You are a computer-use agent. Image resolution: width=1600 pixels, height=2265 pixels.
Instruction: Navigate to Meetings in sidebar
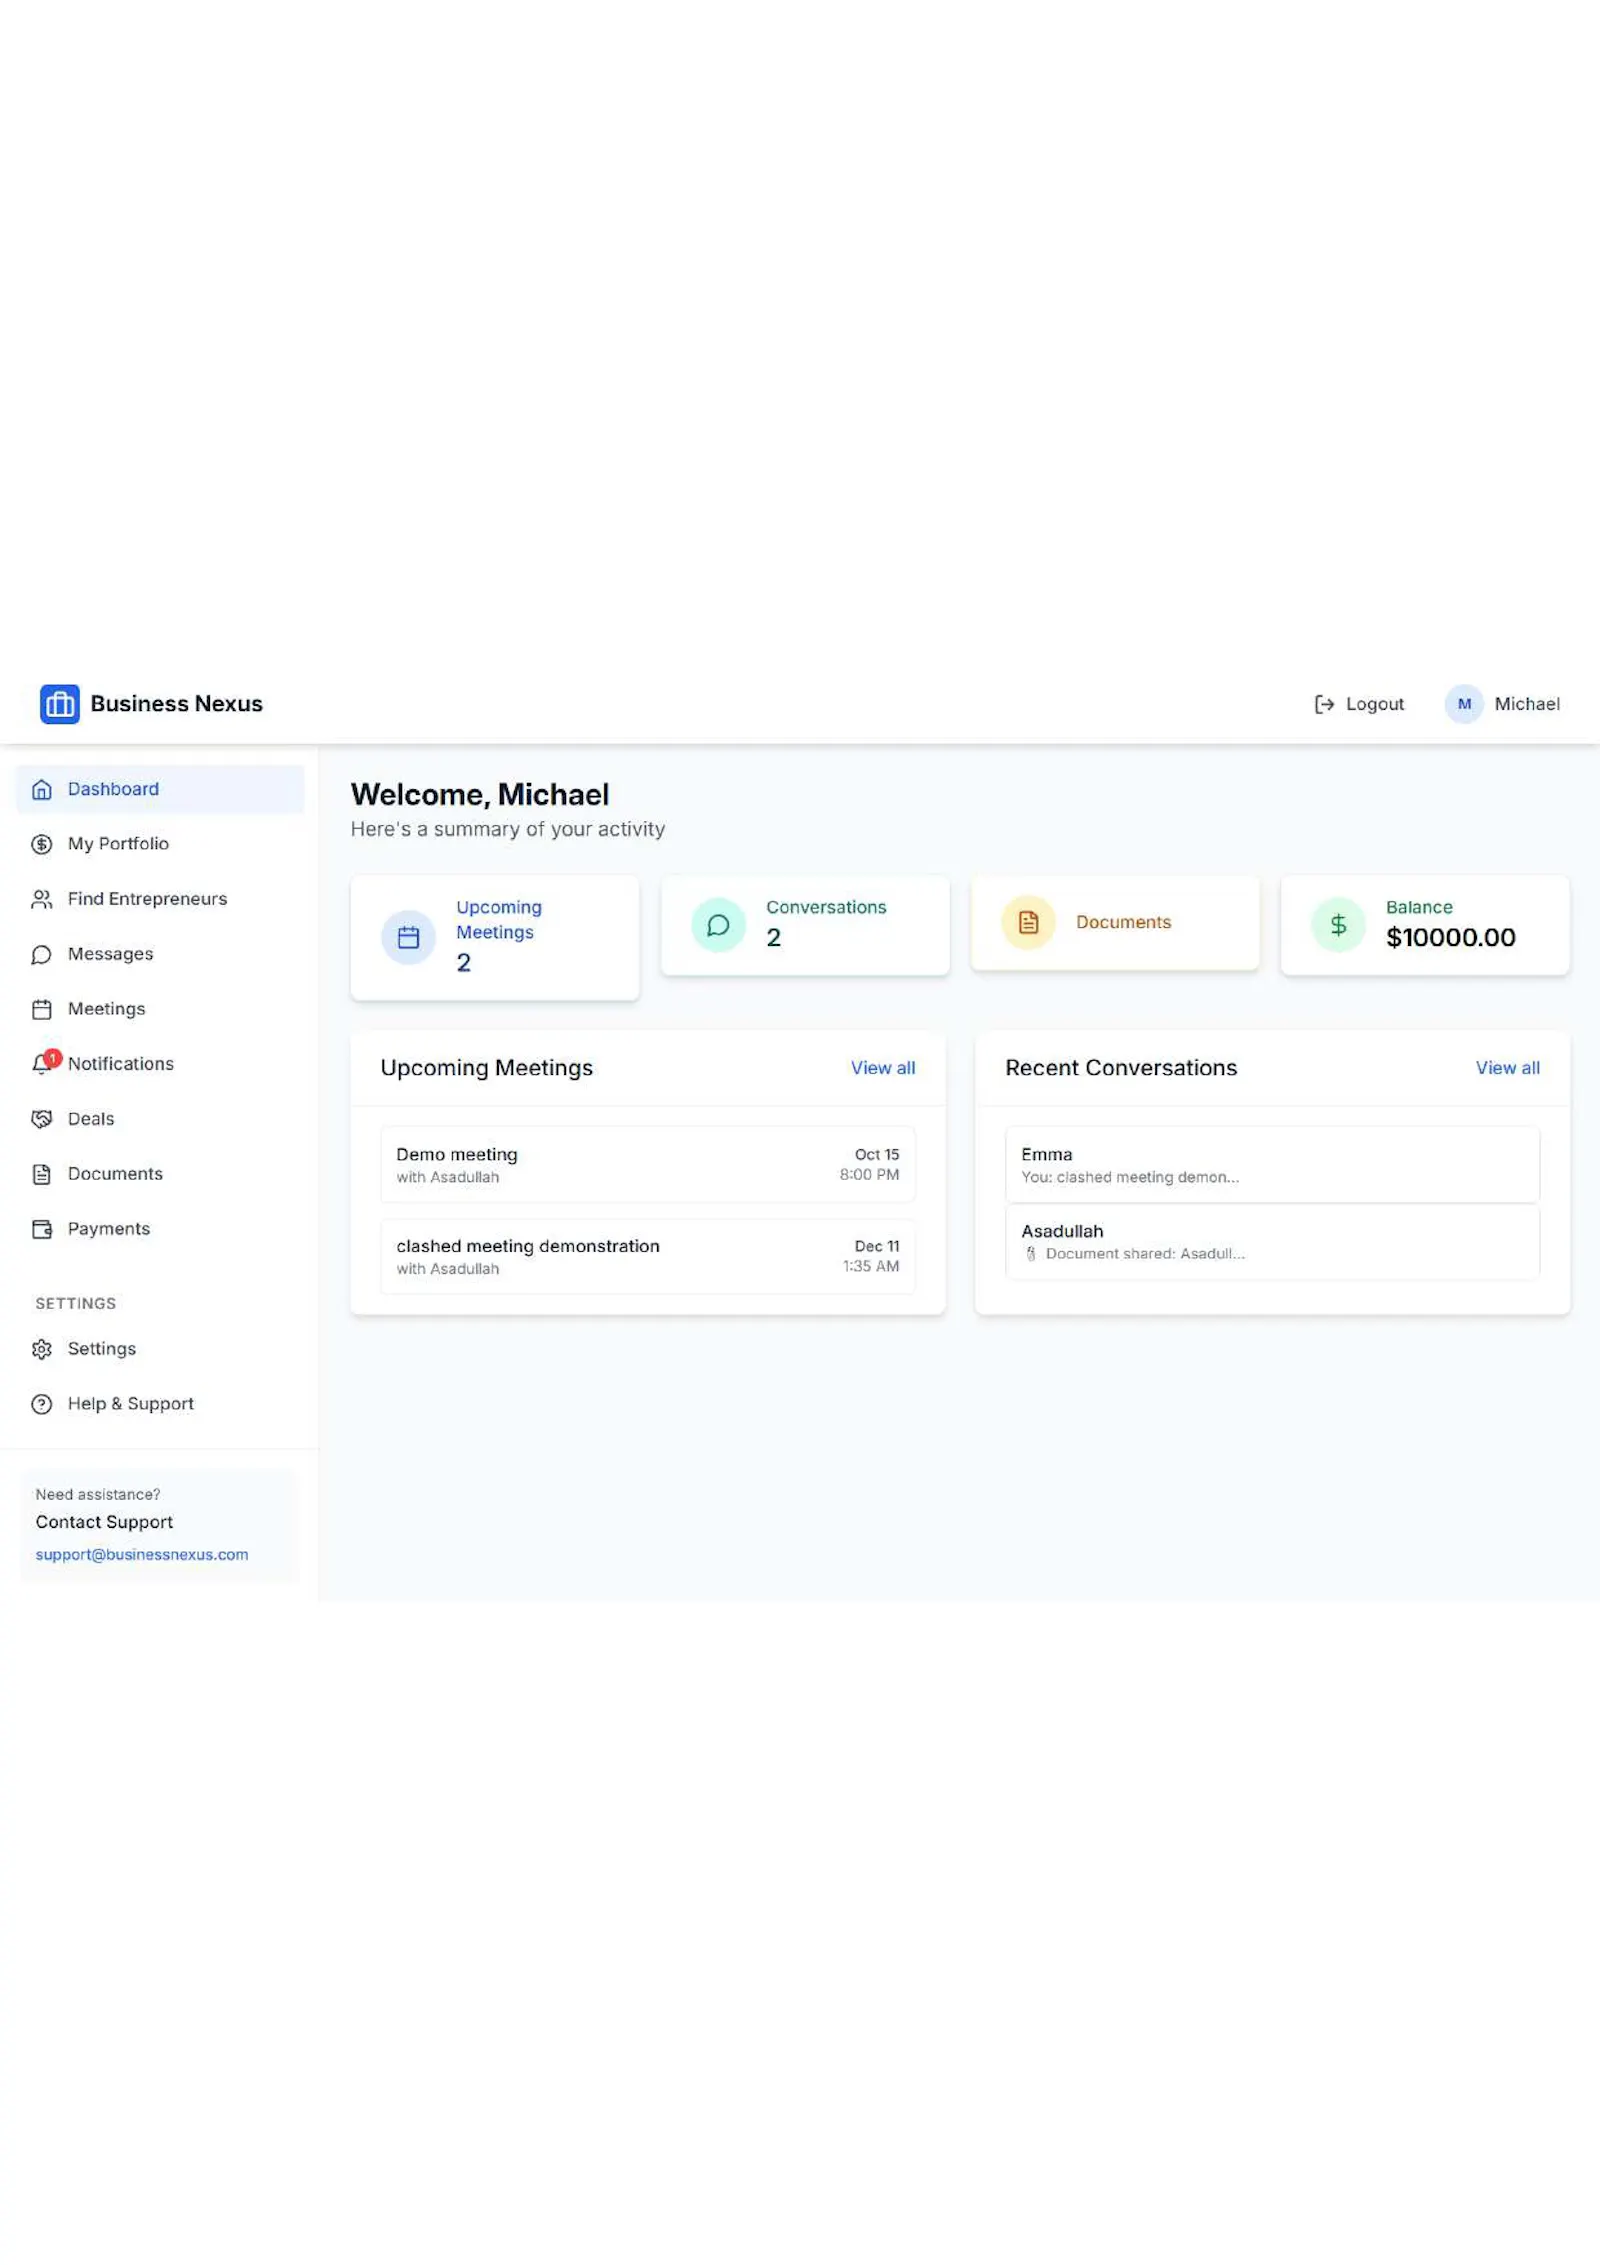click(160, 1009)
